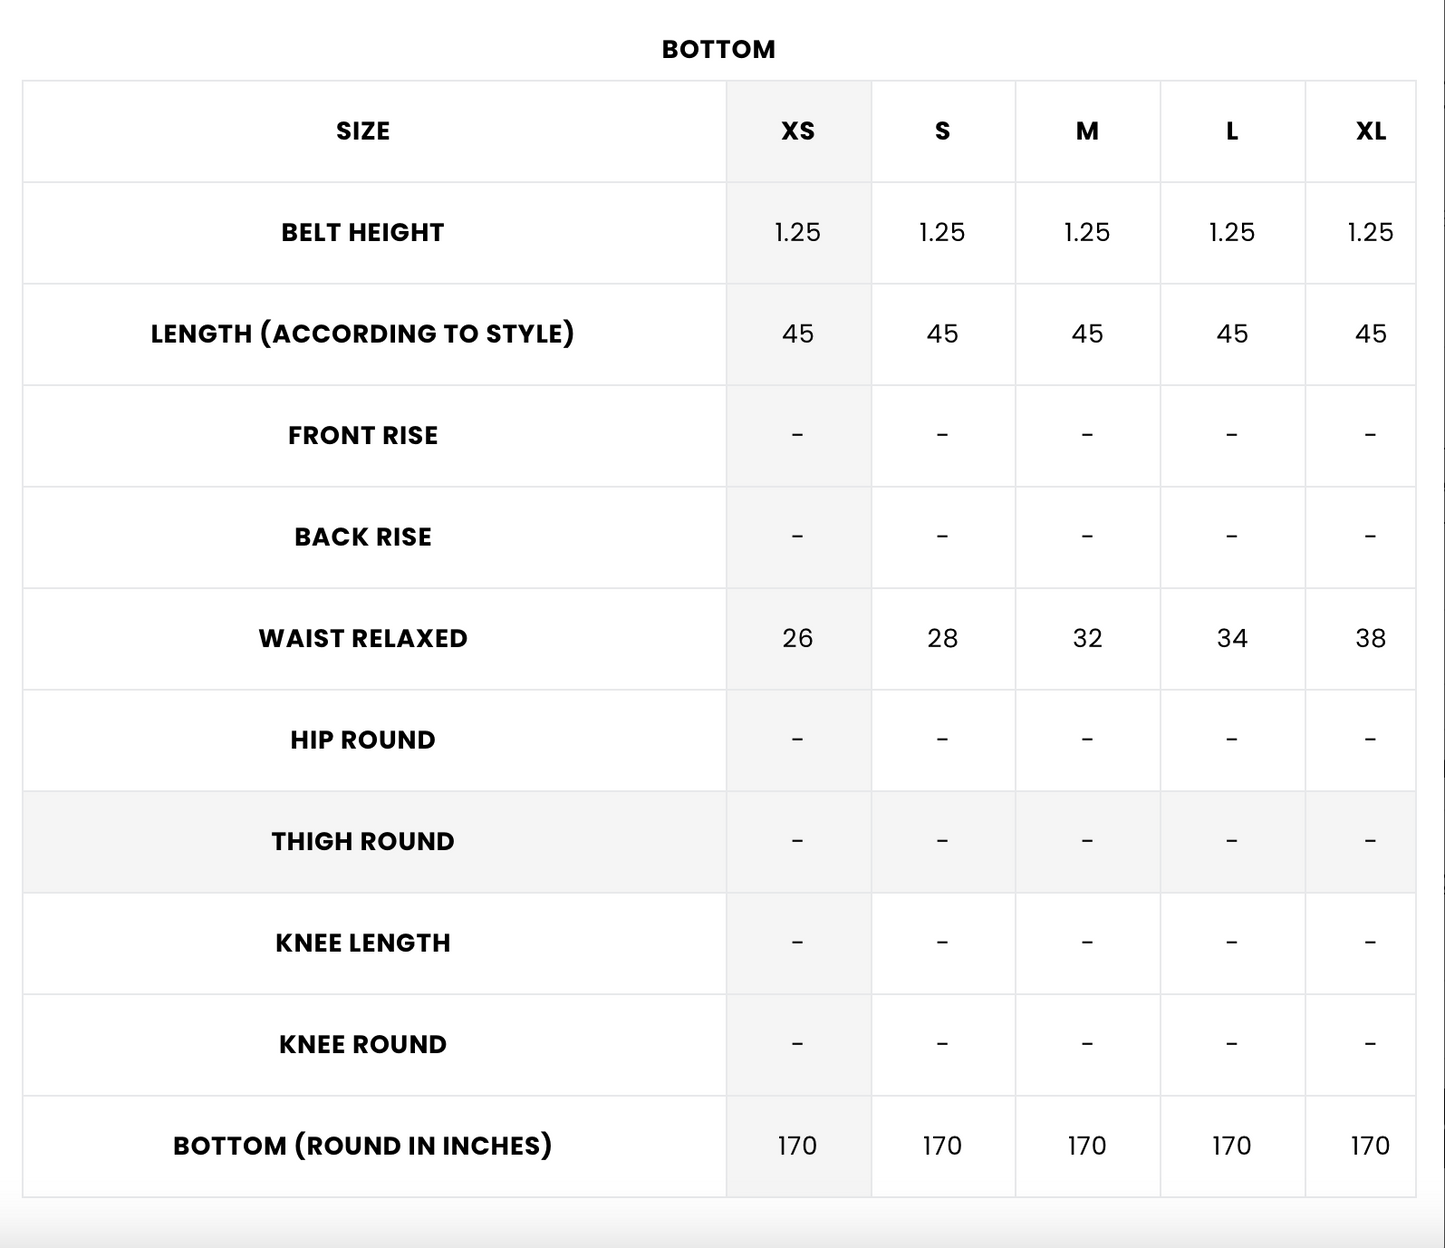Image resolution: width=1445 pixels, height=1248 pixels.
Task: Click the KNEE LENGTH row label
Action: click(363, 943)
